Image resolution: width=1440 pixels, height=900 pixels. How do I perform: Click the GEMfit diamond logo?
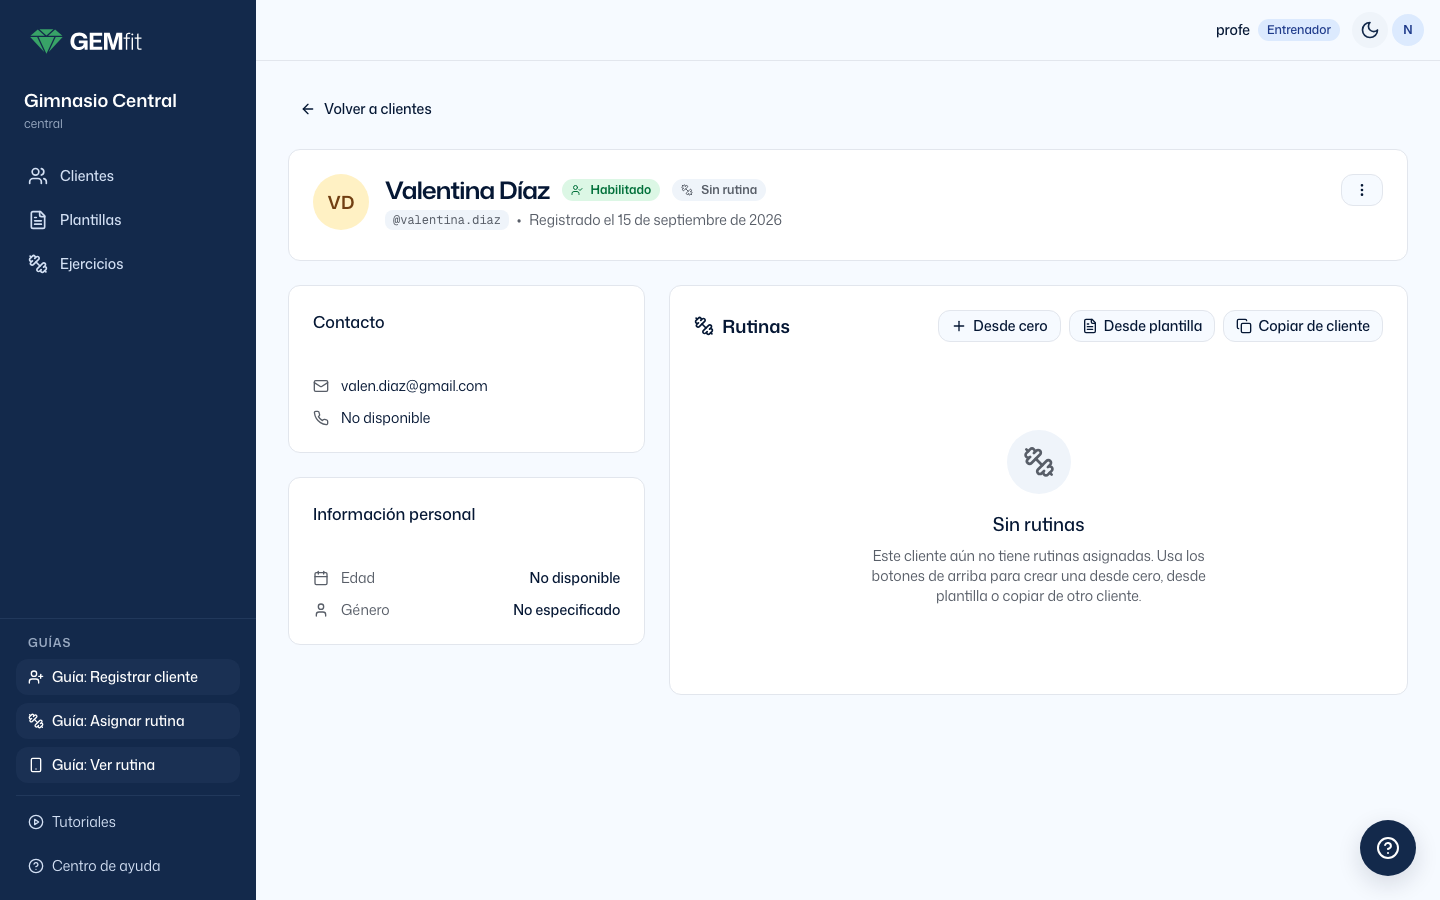tap(86, 41)
